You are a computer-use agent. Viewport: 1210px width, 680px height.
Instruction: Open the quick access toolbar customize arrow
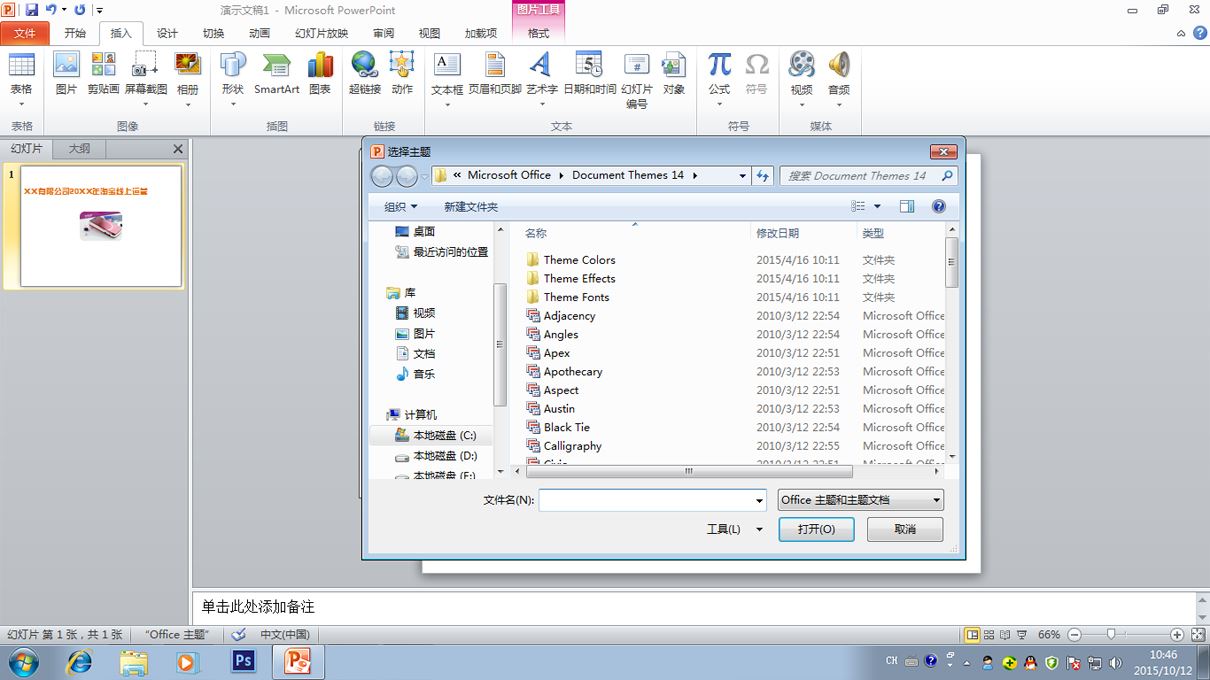coord(99,11)
